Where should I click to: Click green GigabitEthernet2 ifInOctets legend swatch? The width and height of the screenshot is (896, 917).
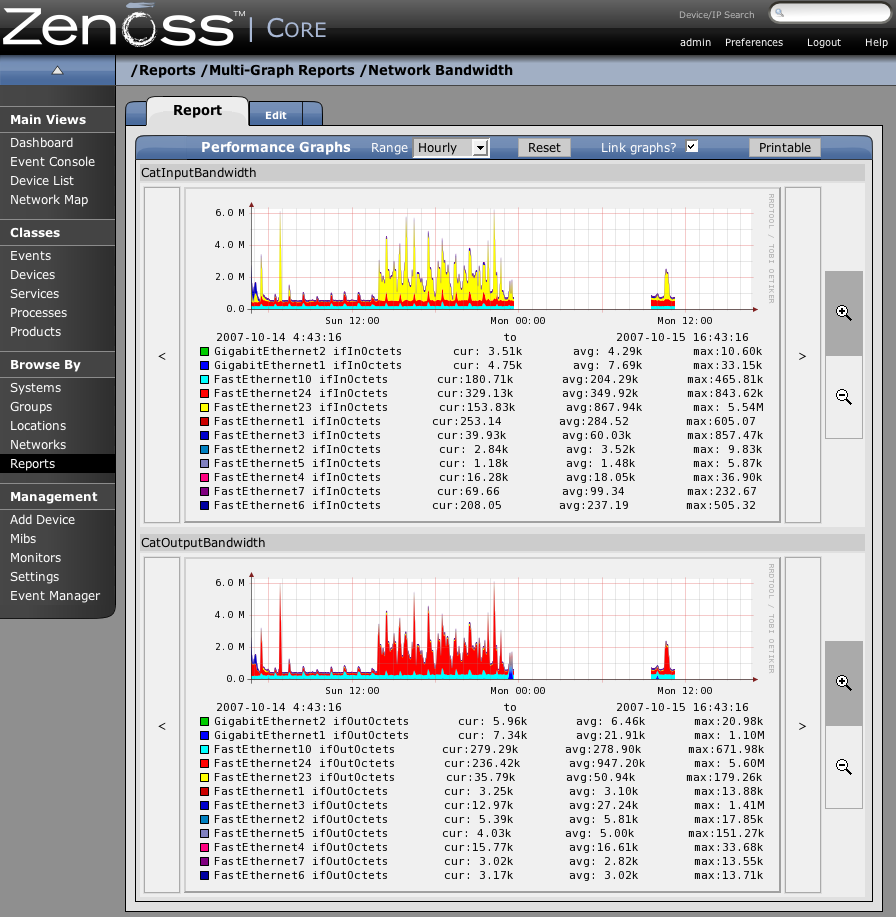pyautogui.click(x=204, y=351)
